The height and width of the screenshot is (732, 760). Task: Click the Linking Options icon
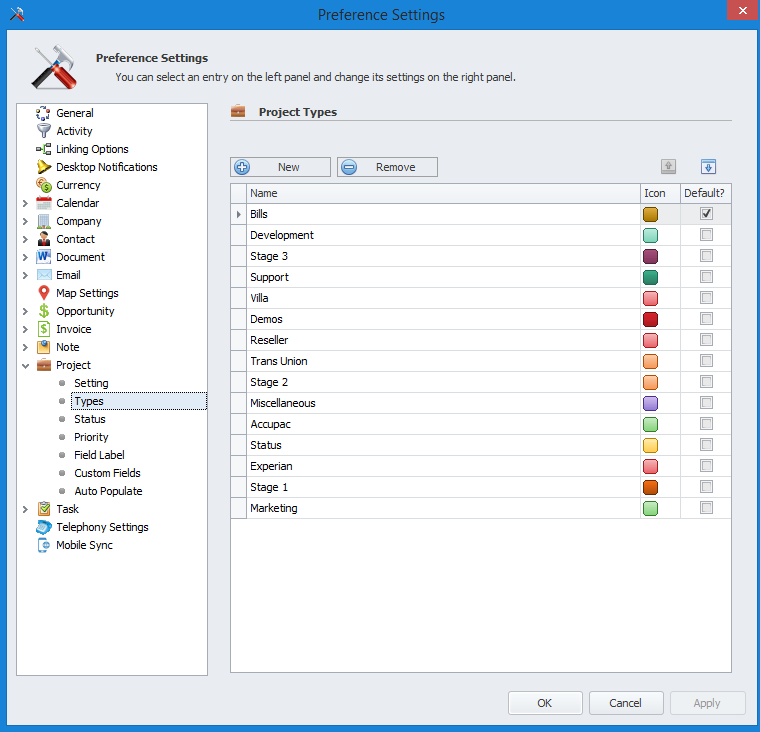click(x=44, y=149)
